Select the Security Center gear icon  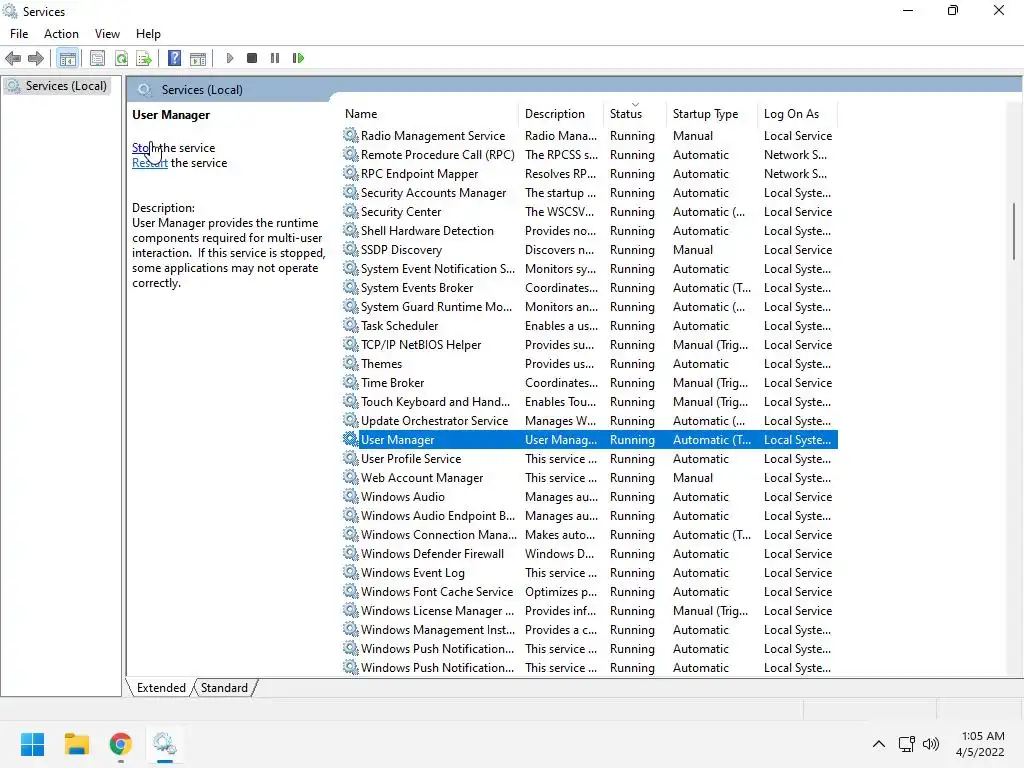(x=351, y=212)
